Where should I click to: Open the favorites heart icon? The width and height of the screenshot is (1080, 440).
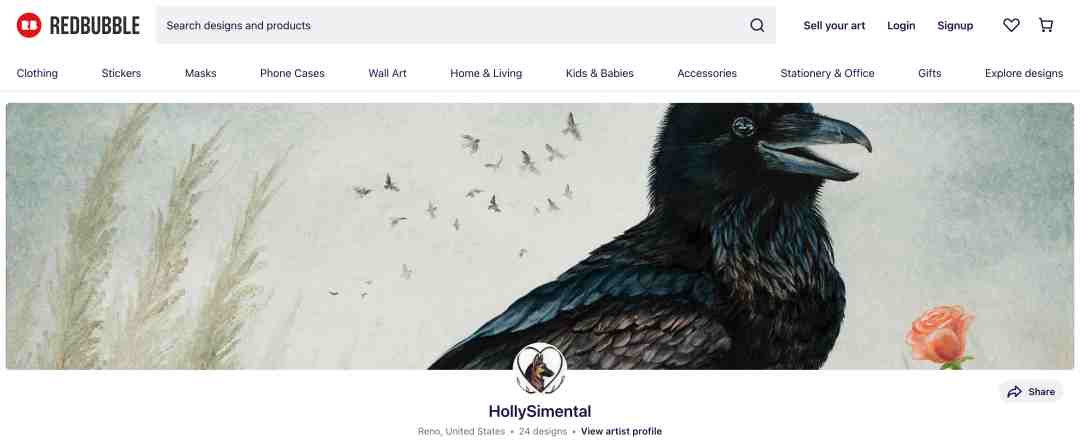(x=1011, y=25)
